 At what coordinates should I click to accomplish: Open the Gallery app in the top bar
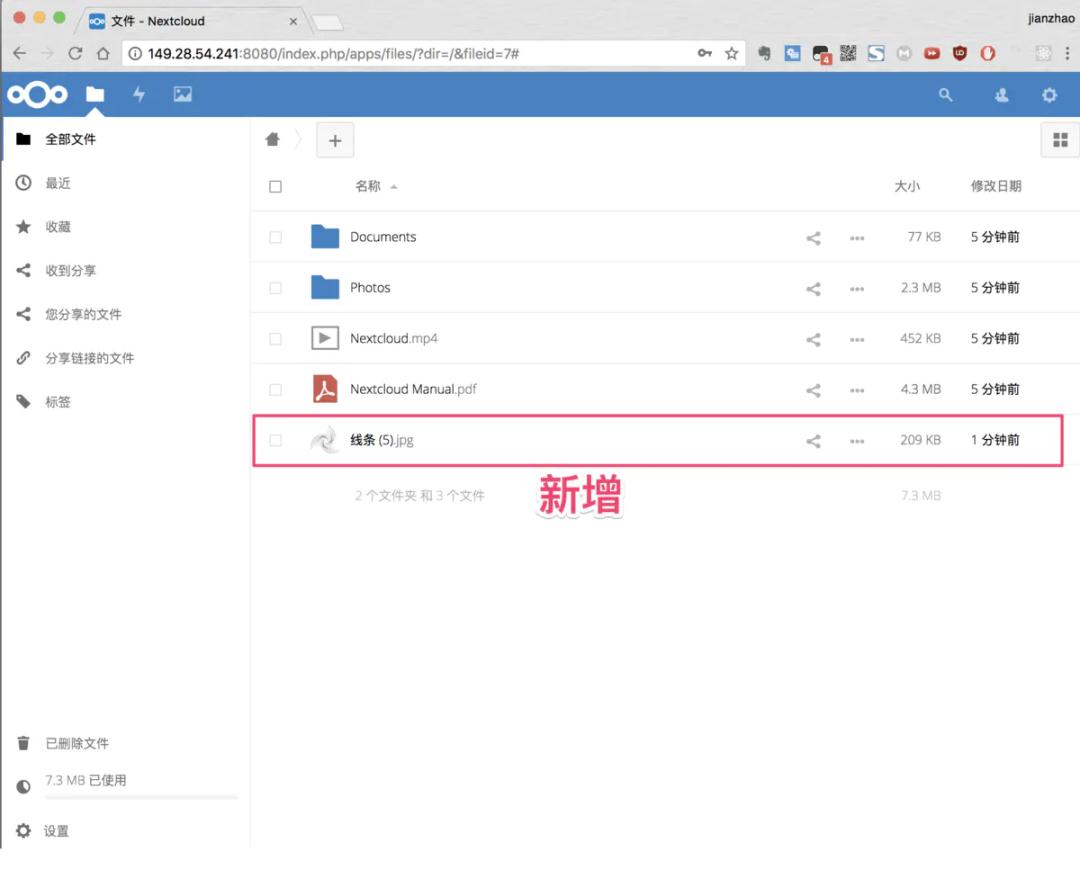pyautogui.click(x=183, y=94)
